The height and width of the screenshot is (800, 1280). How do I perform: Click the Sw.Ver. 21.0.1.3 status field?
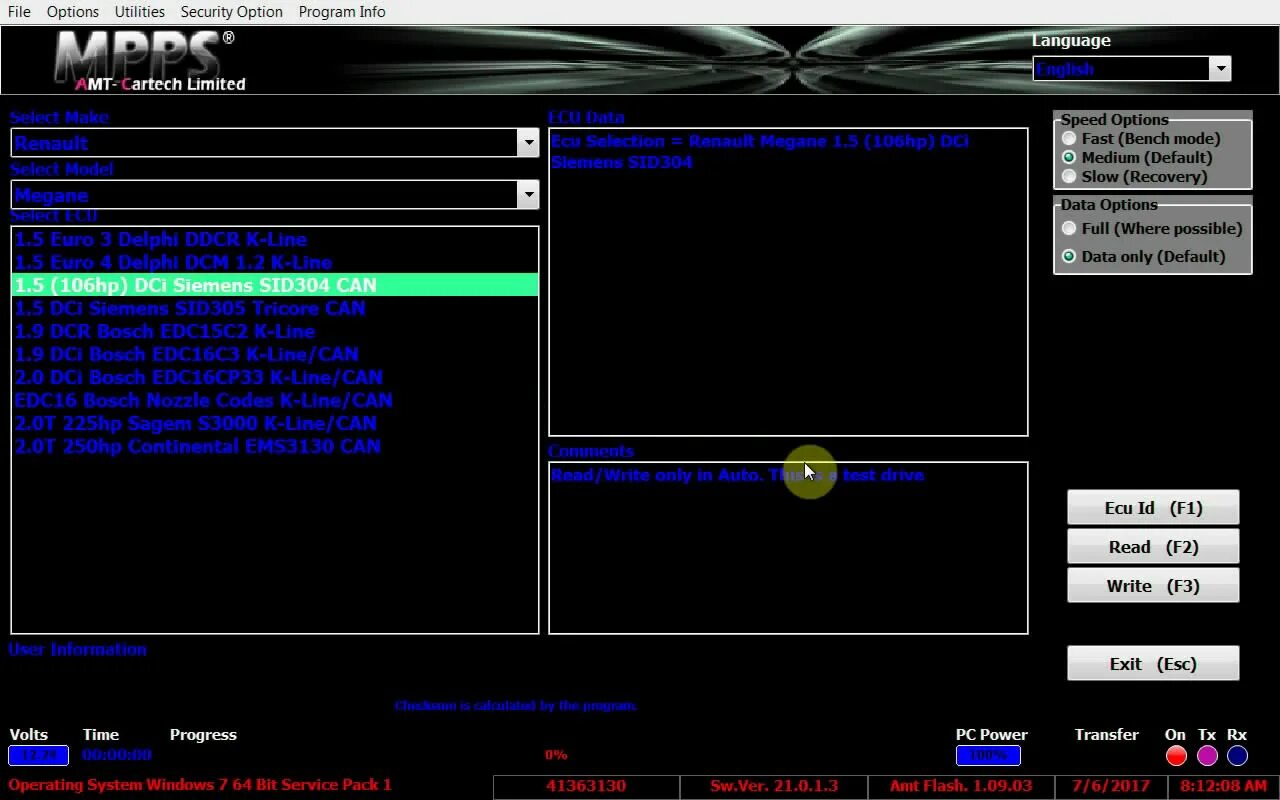tap(773, 786)
